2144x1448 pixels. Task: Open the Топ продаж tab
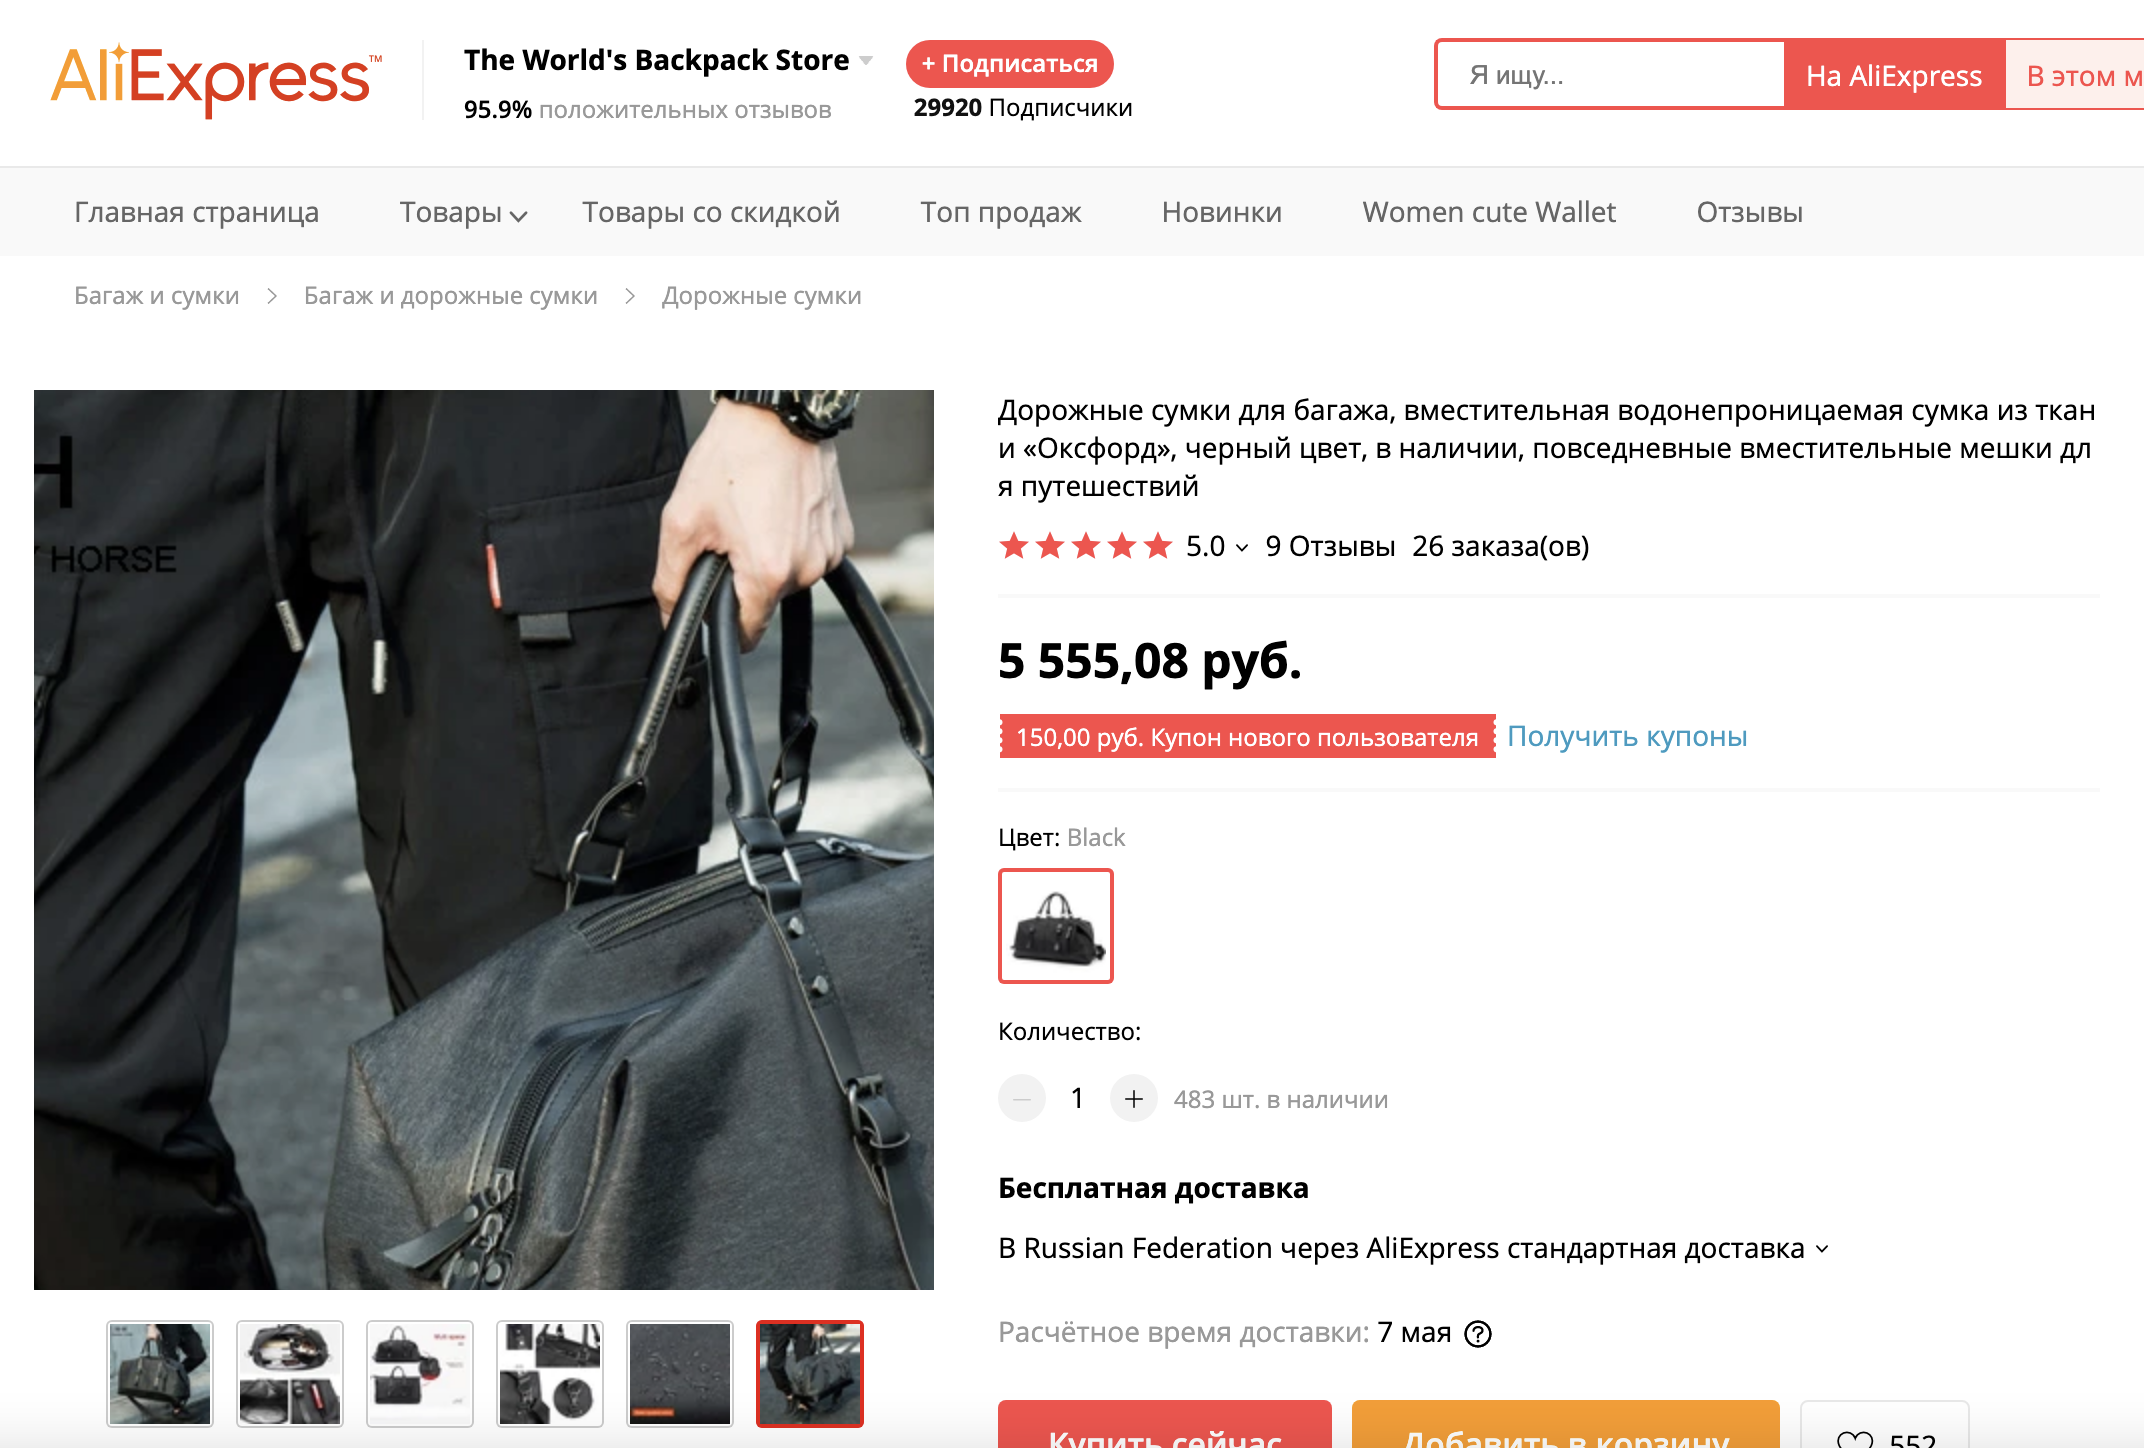[x=1000, y=213]
